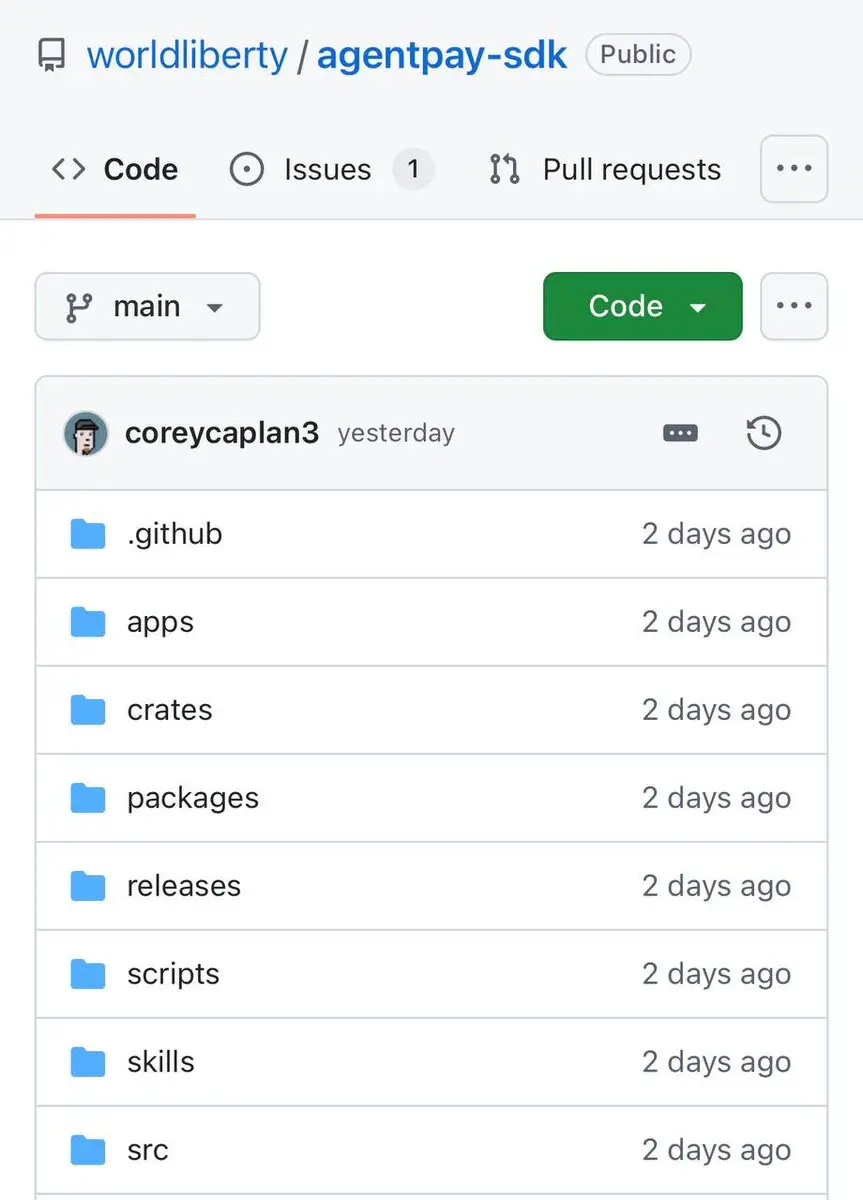The width and height of the screenshot is (863, 1200).
Task: Click the src folder icon
Action: point(88,1151)
